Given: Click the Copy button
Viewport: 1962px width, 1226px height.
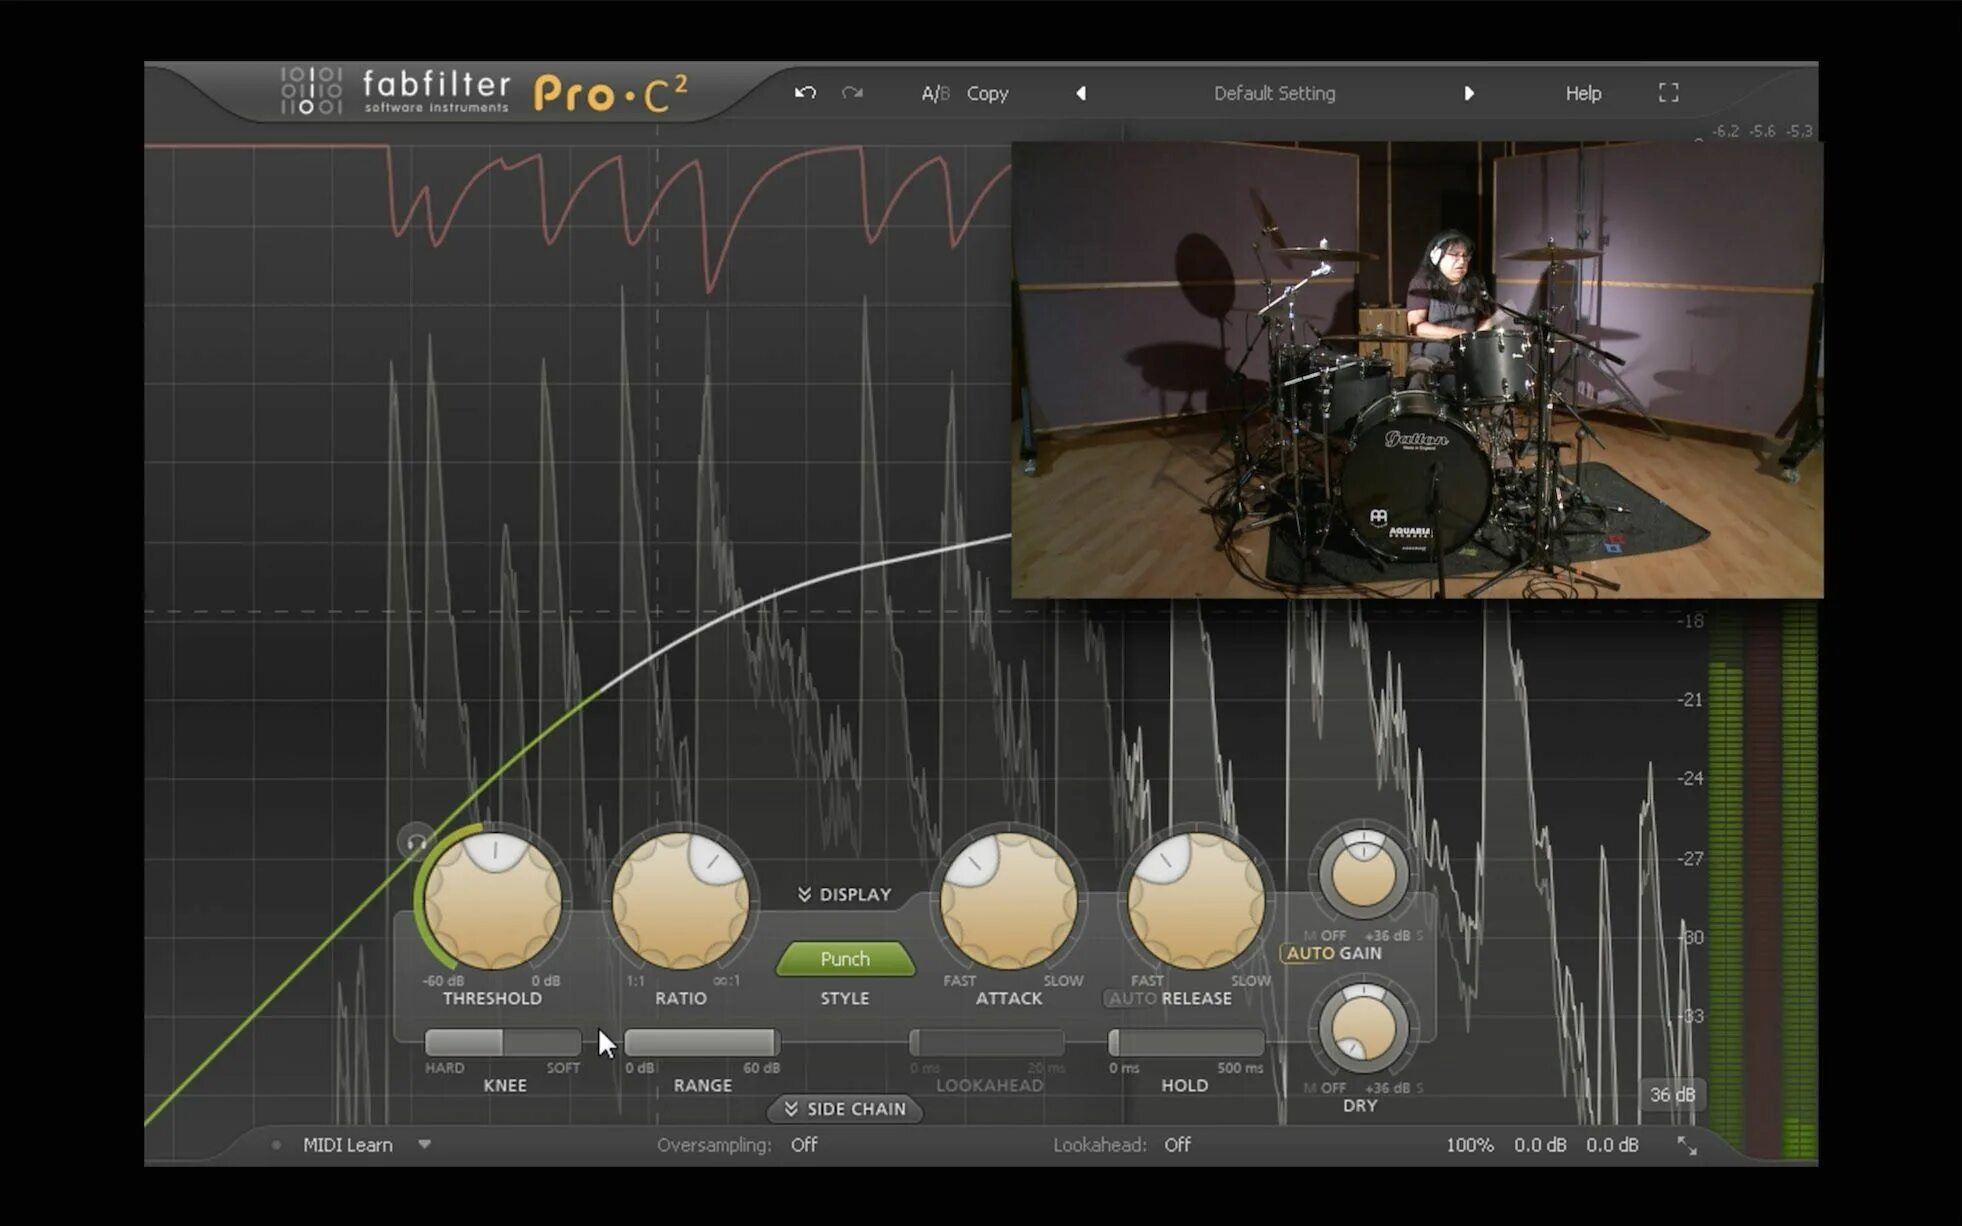Looking at the screenshot, I should (x=987, y=93).
